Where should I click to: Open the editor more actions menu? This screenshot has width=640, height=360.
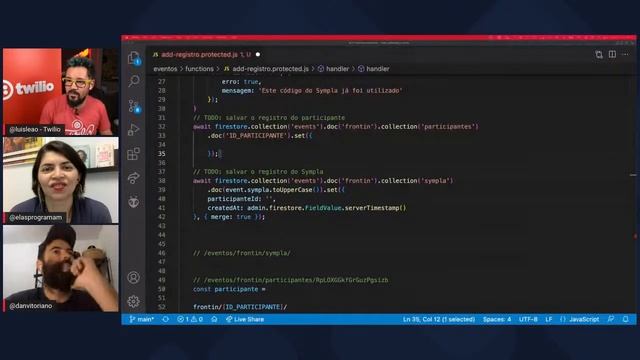[x=625, y=54]
